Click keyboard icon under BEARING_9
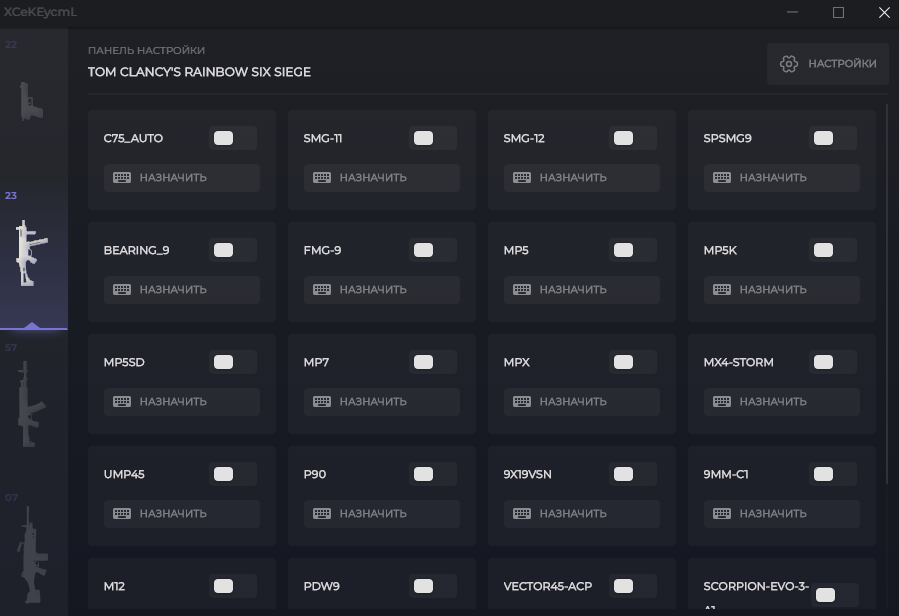 122,290
